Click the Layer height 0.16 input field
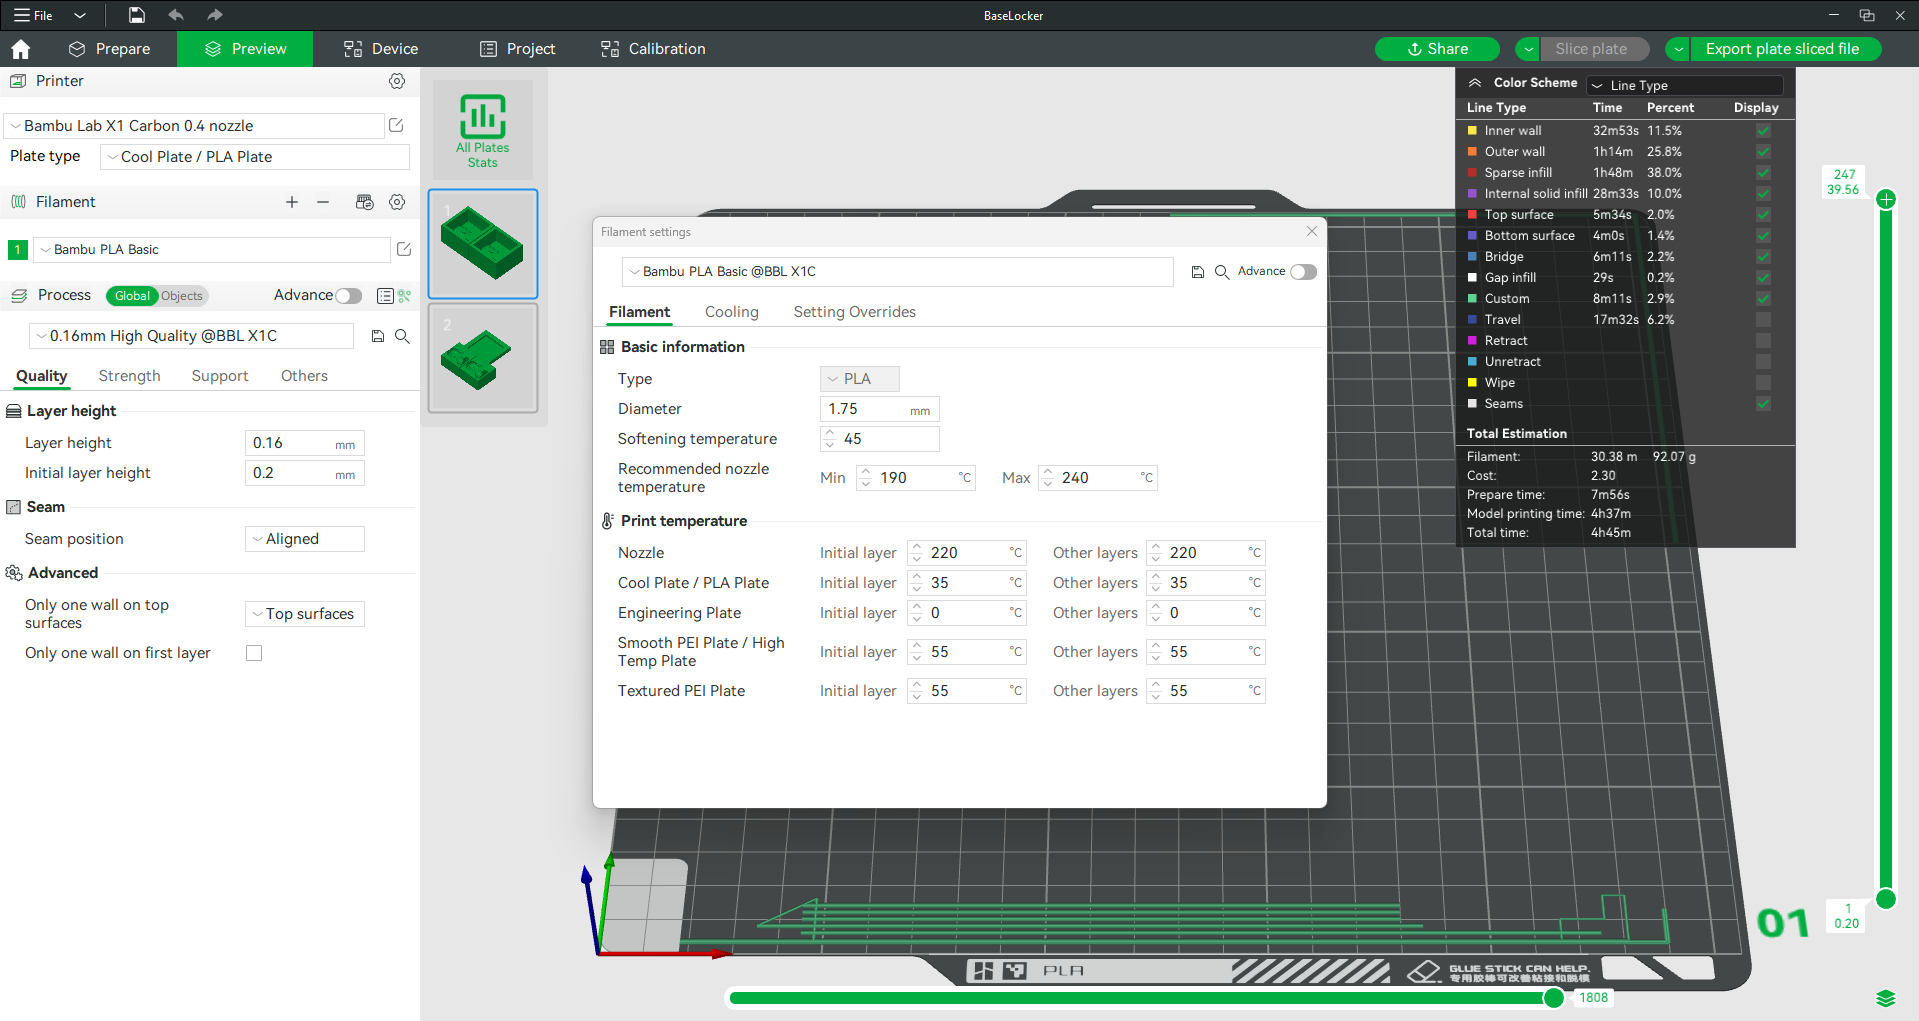 pyautogui.click(x=304, y=443)
